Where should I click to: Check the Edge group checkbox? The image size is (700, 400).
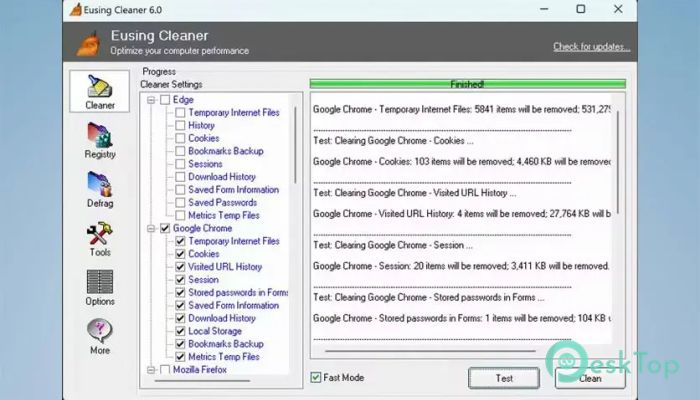pyautogui.click(x=165, y=100)
